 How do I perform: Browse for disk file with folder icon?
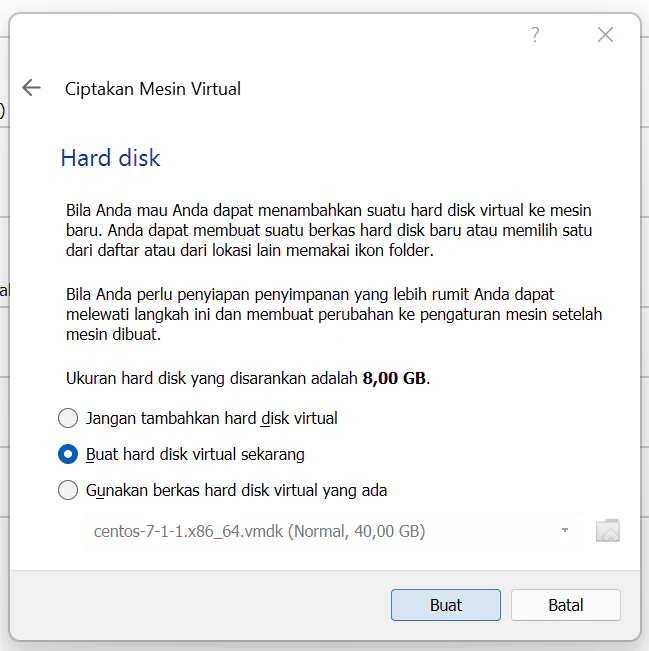coord(608,531)
